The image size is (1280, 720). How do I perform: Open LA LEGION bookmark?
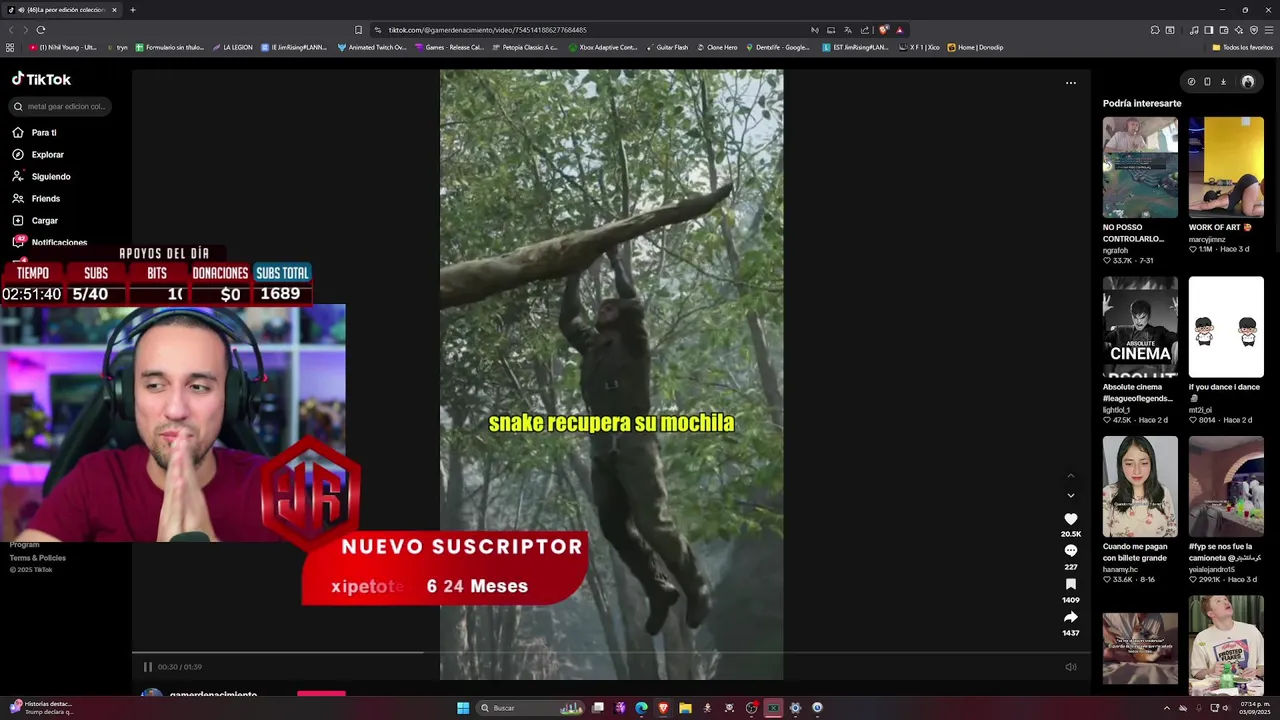[232, 47]
